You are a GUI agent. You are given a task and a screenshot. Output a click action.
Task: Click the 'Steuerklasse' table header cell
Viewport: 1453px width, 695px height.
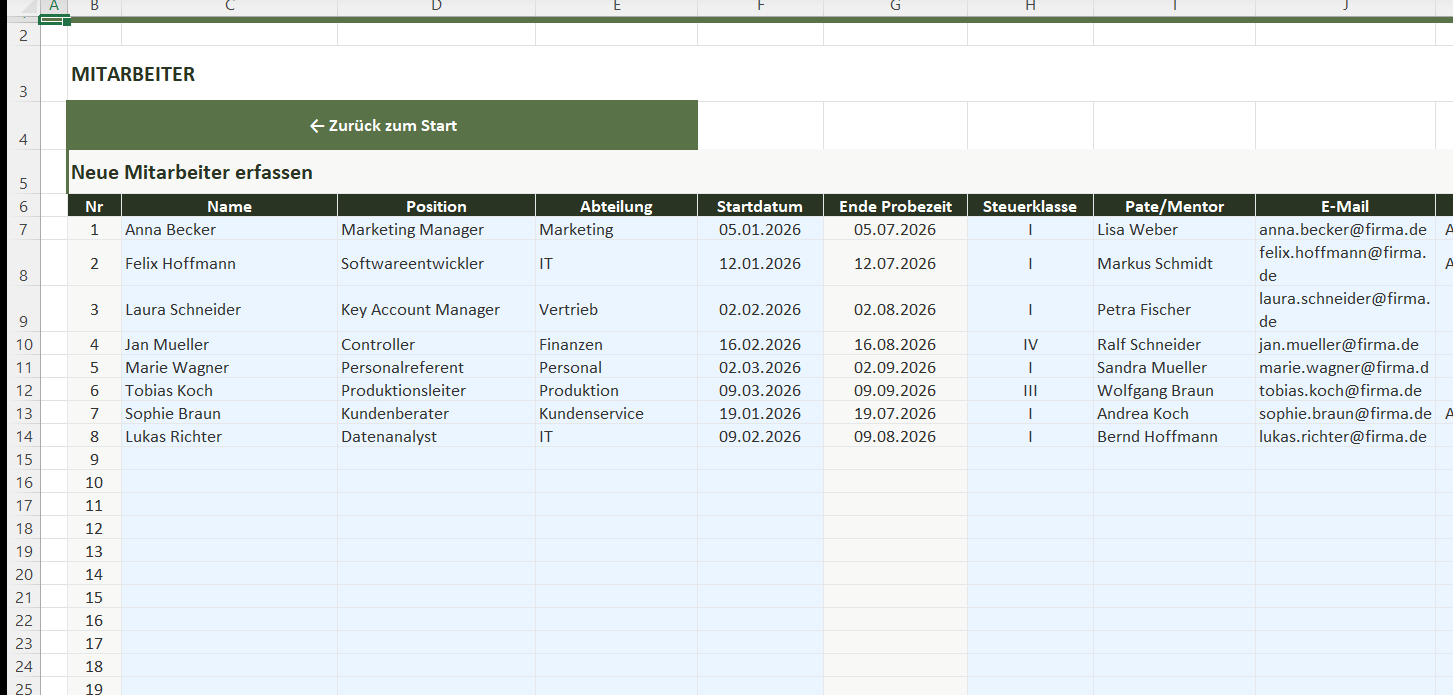pos(1030,207)
